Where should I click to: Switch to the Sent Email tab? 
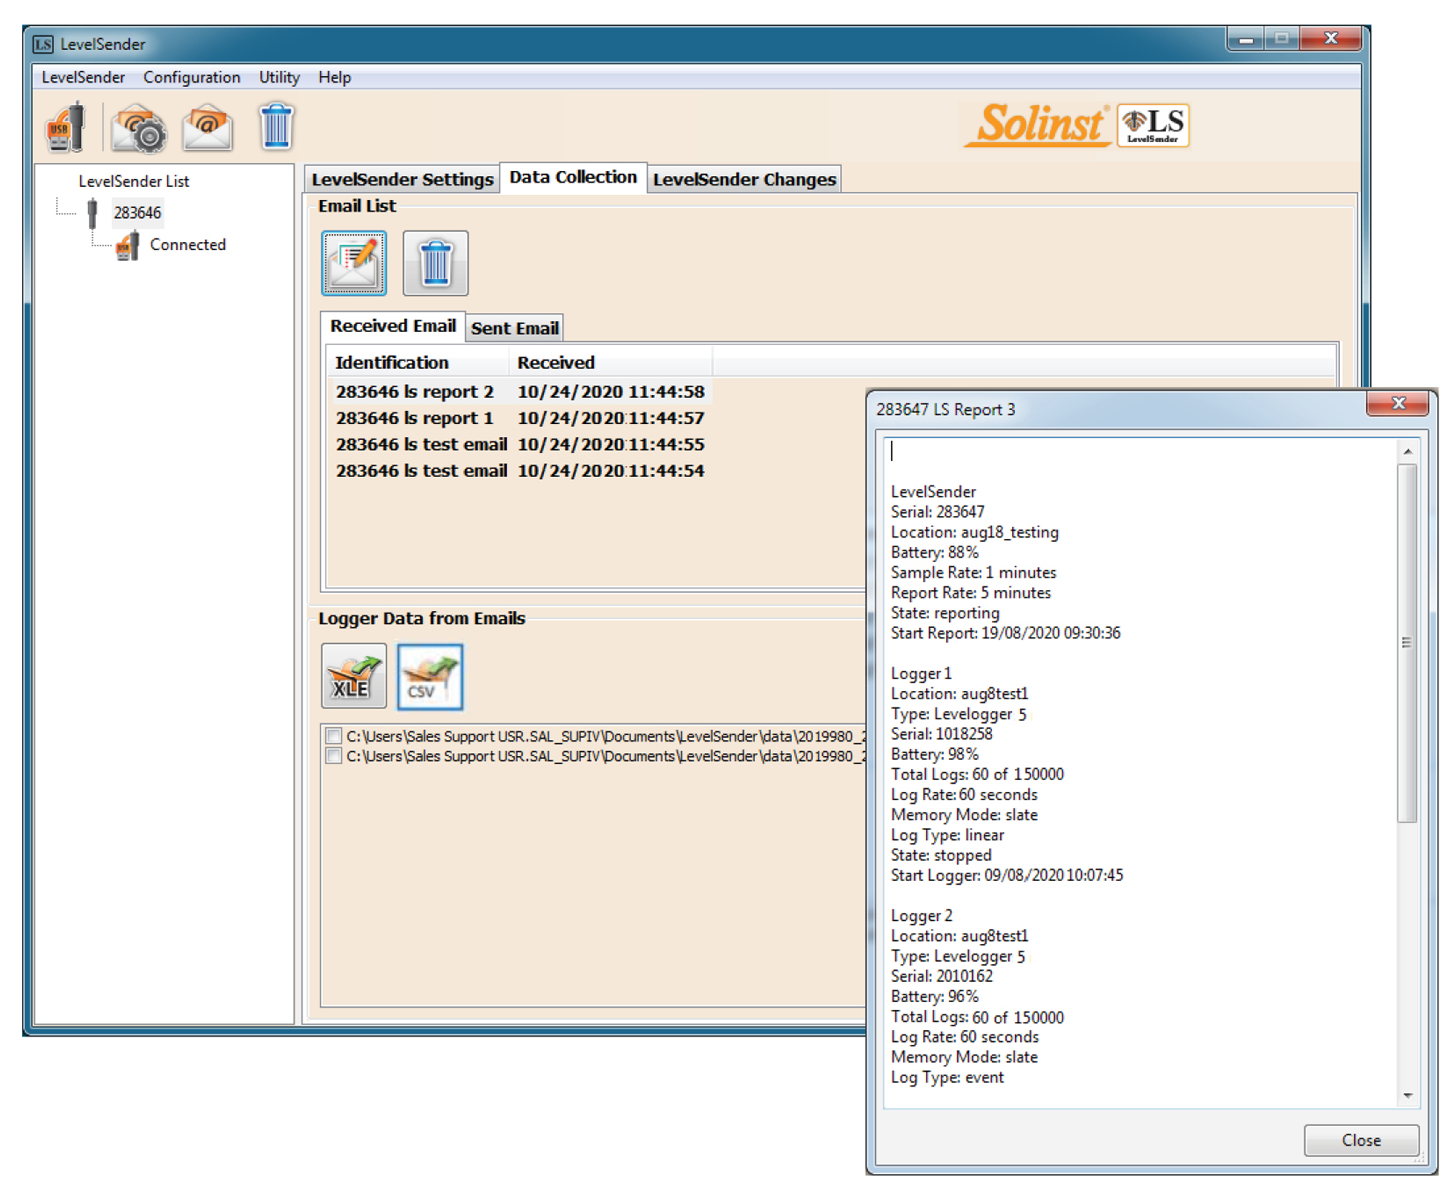514,328
